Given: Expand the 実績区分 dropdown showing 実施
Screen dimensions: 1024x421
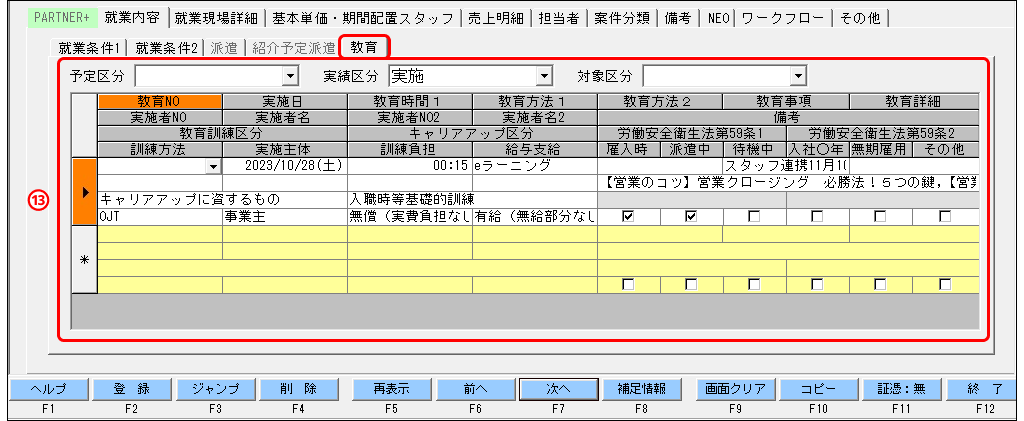Looking at the screenshot, I should click(544, 77).
